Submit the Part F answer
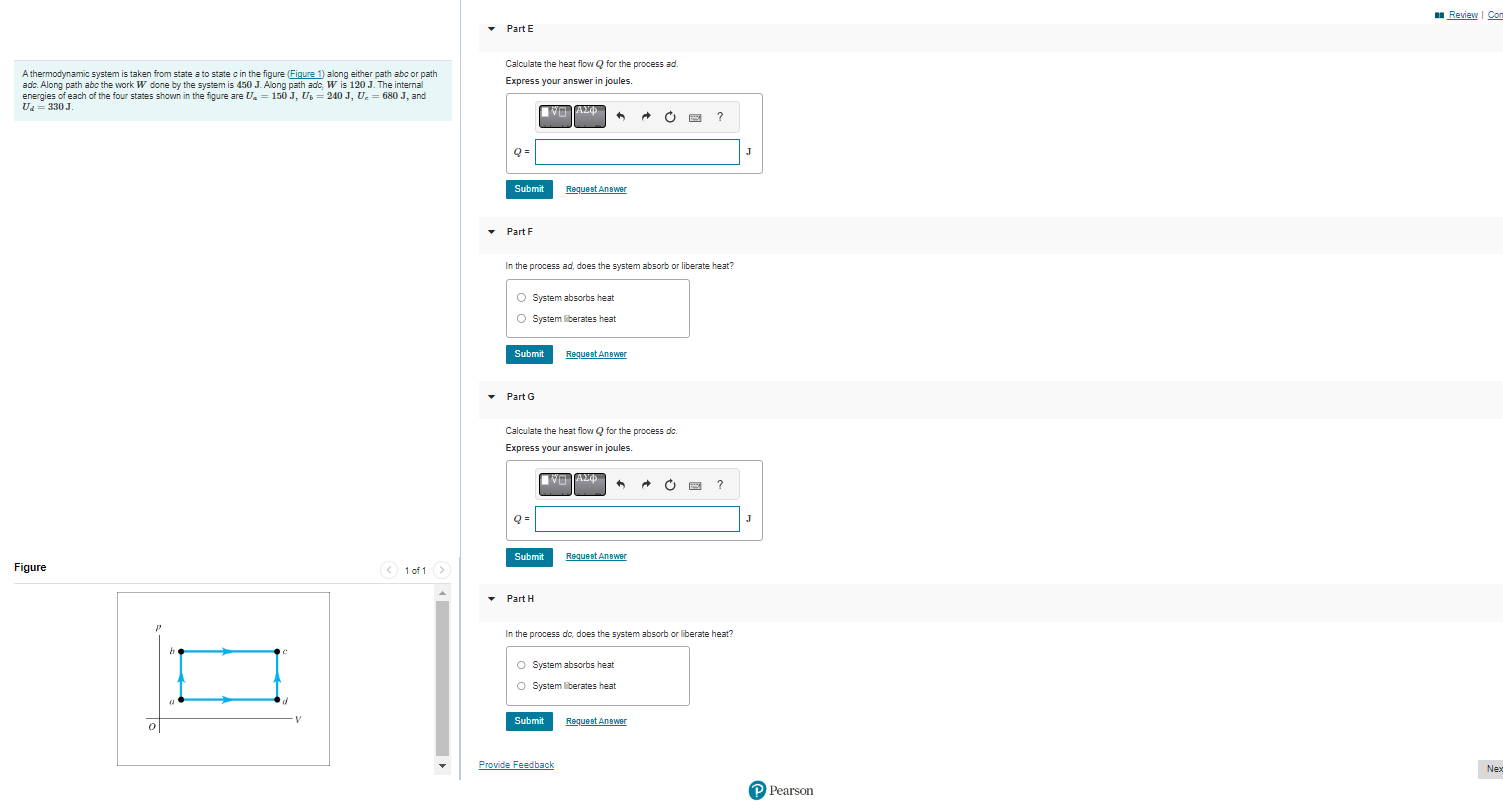Screen dimensions: 1503x808 529,354
